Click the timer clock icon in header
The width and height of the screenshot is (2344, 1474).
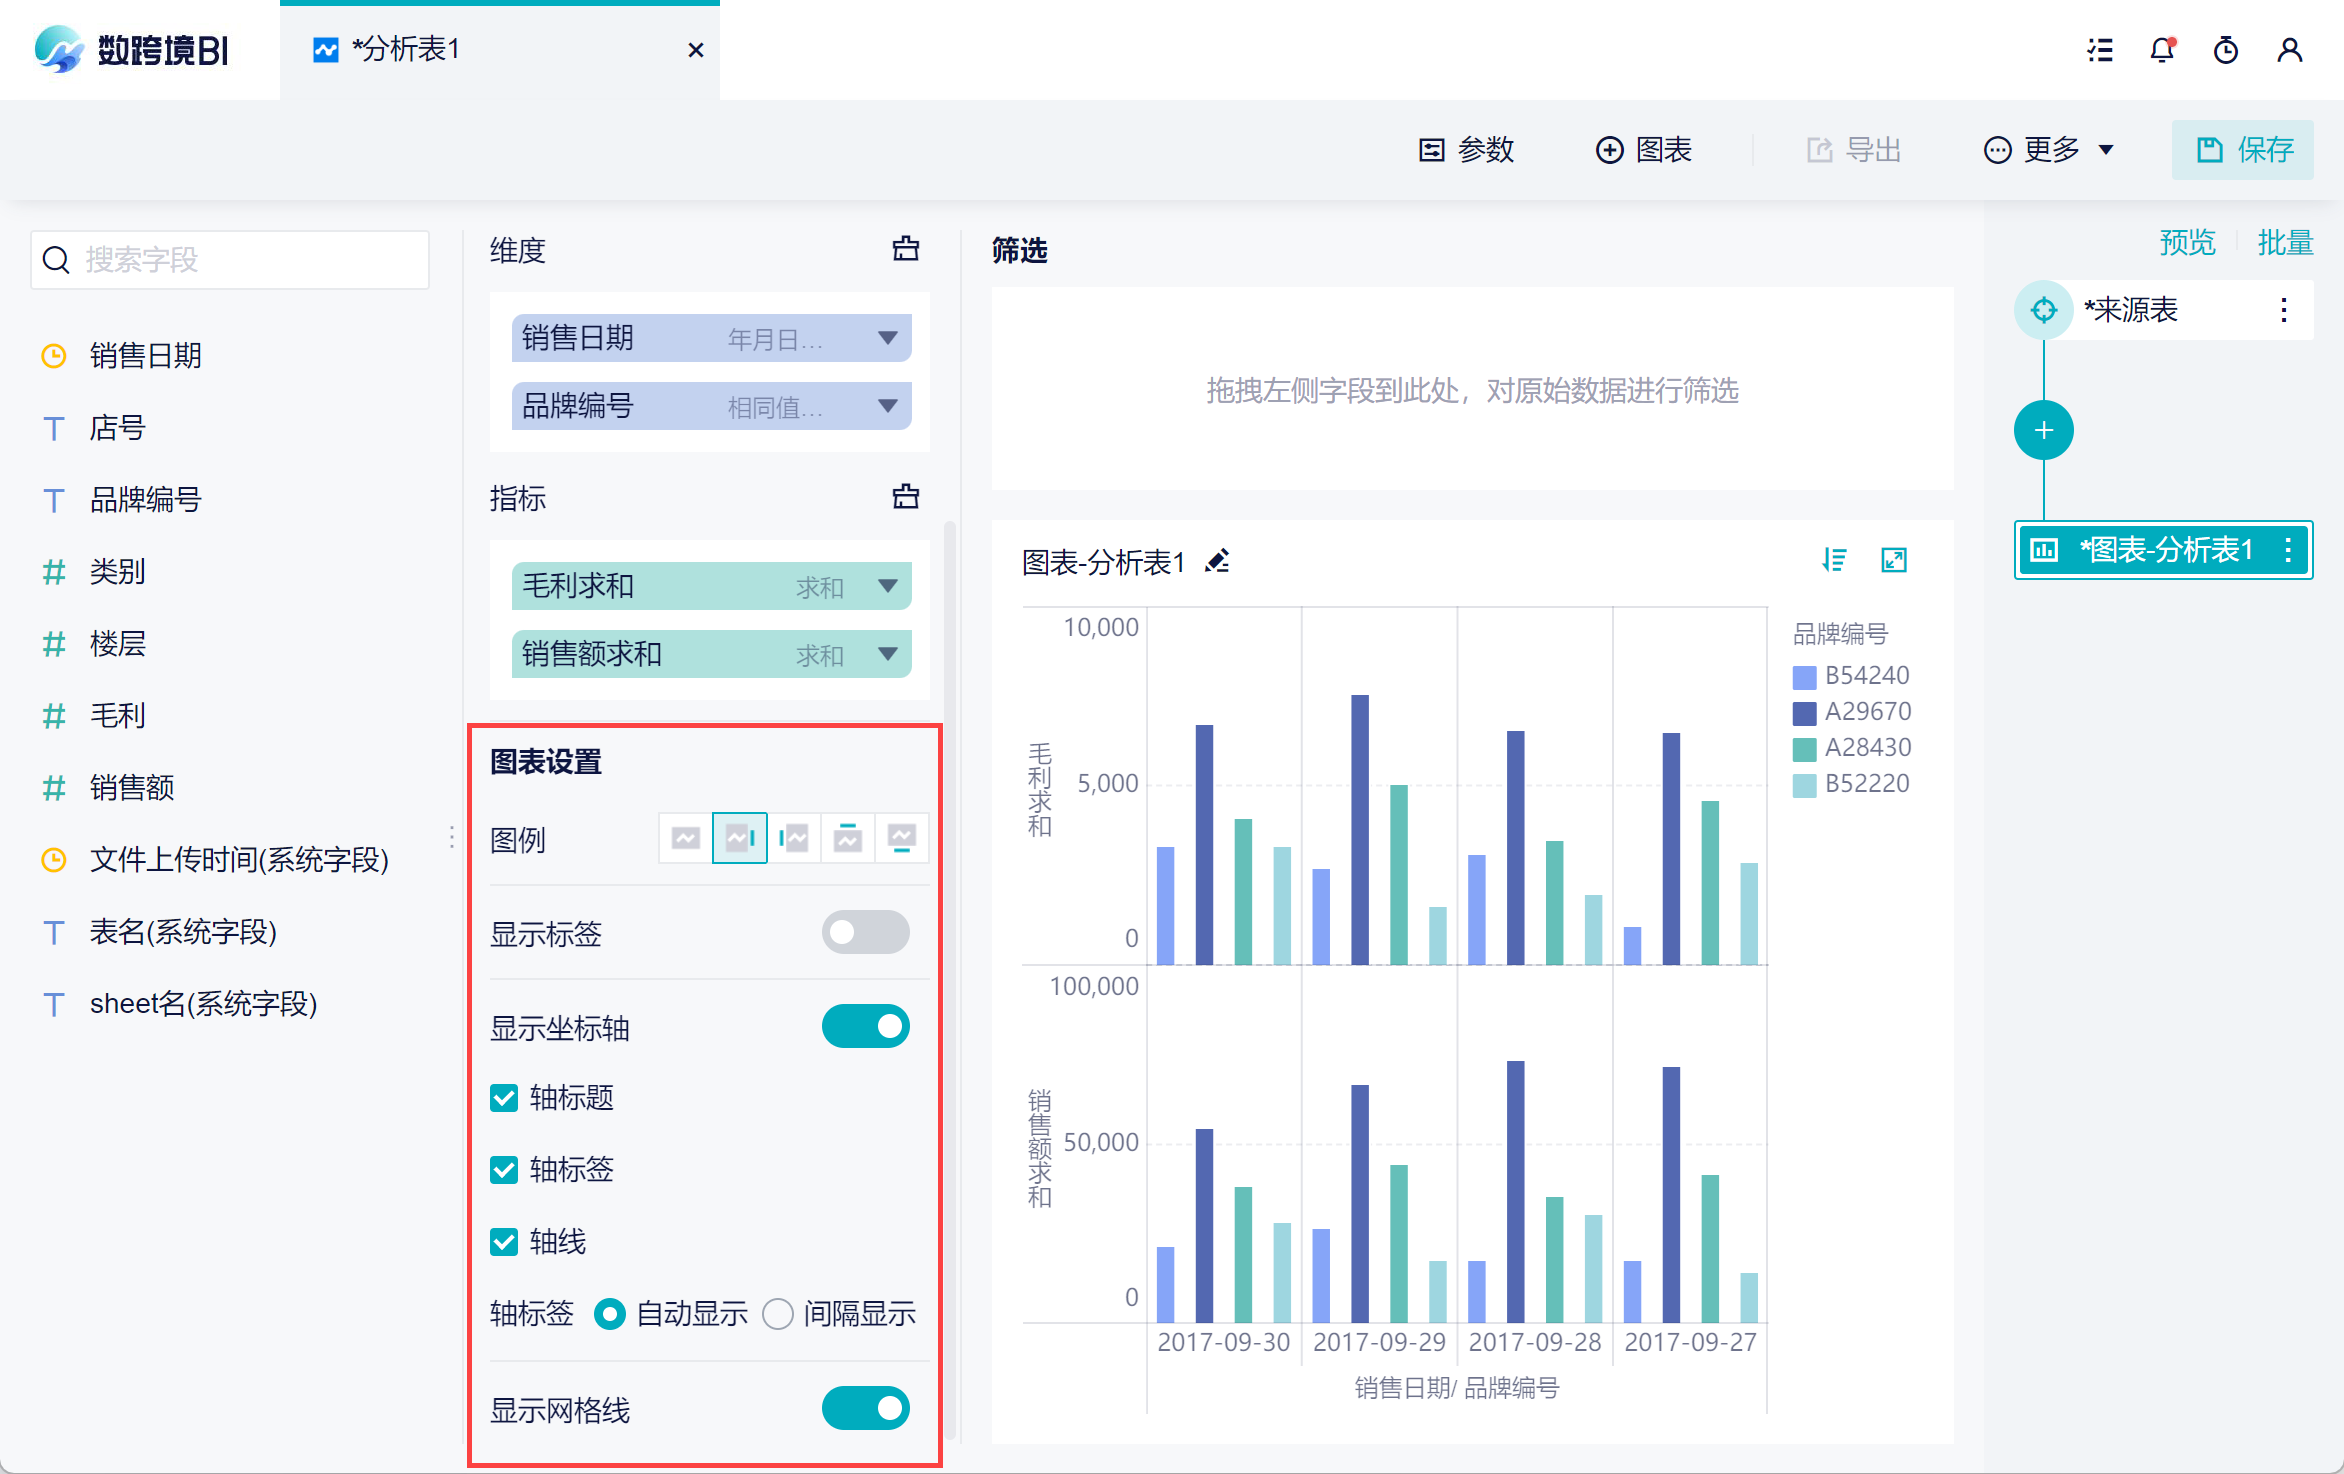(2225, 50)
